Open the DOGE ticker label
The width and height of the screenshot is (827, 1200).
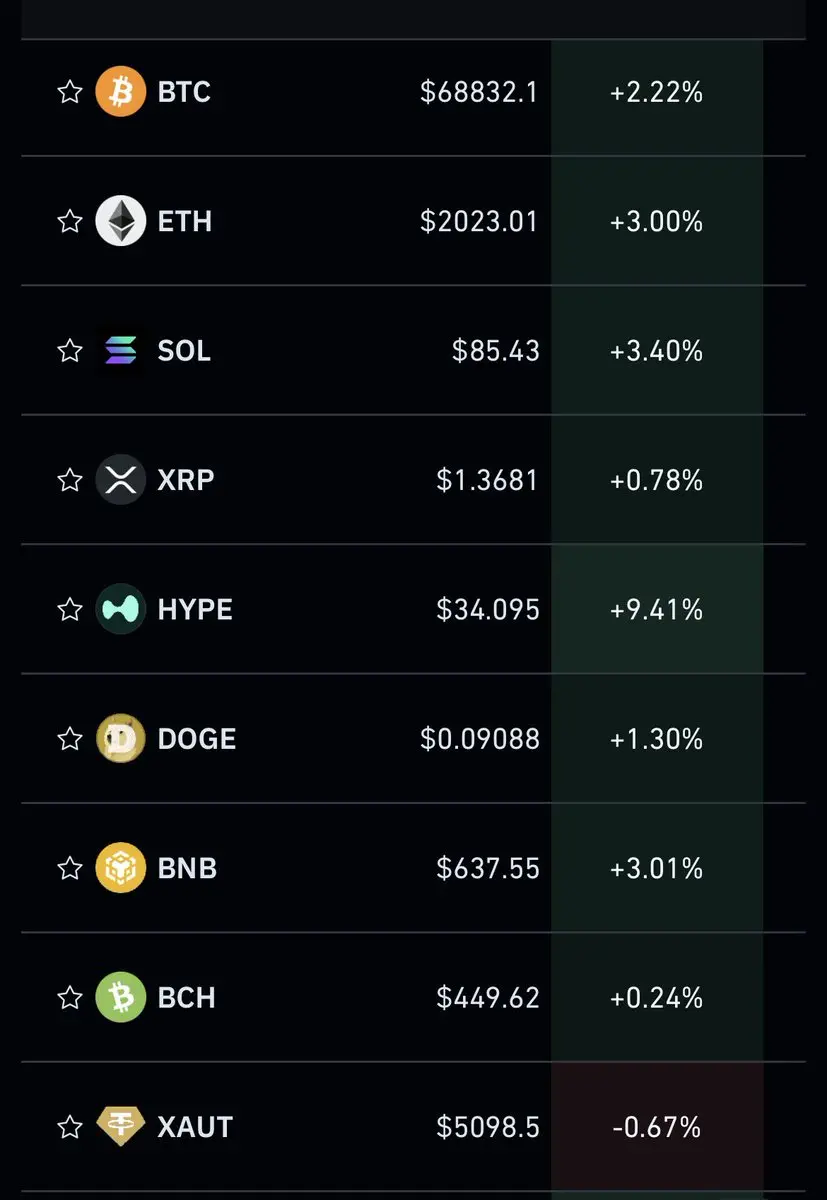[196, 739]
